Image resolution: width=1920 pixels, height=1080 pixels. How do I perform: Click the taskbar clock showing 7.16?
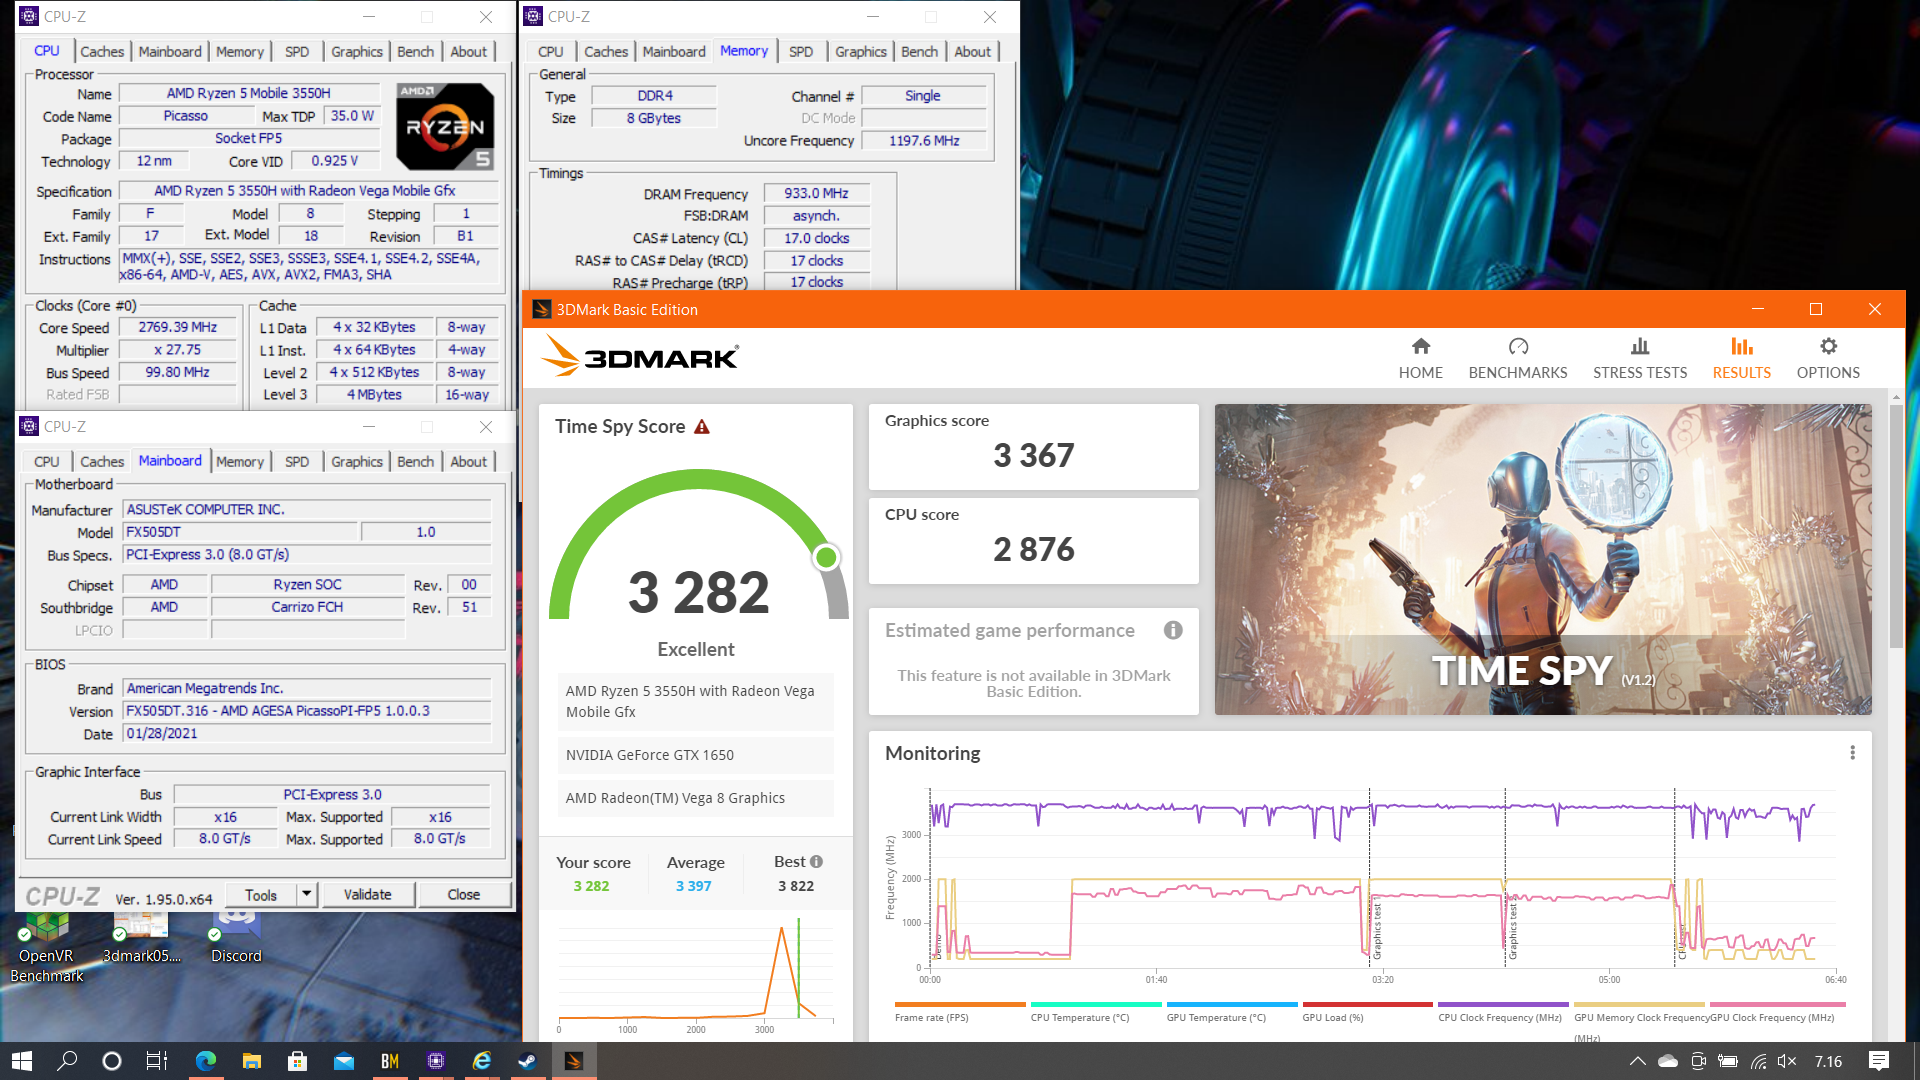pyautogui.click(x=1828, y=1061)
